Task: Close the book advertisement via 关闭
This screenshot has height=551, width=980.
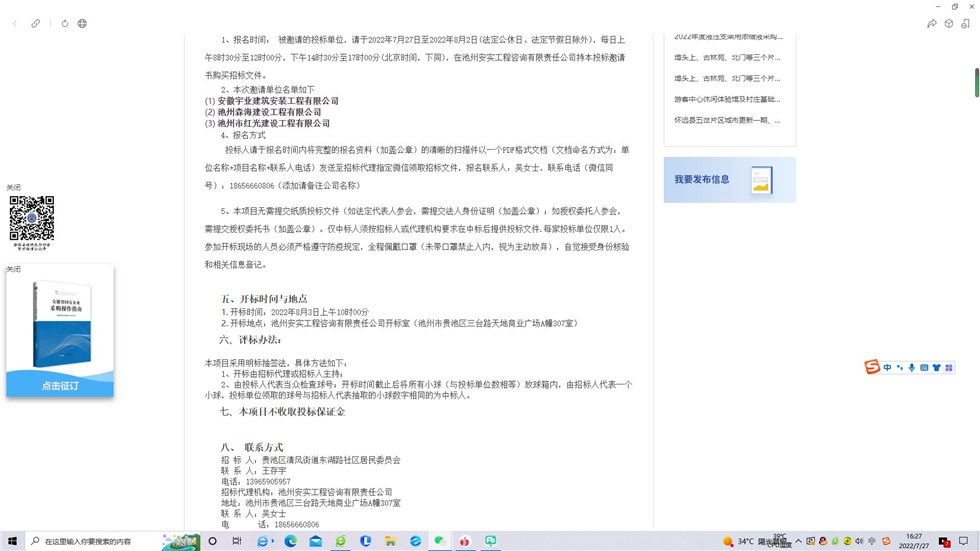Action: (13, 269)
